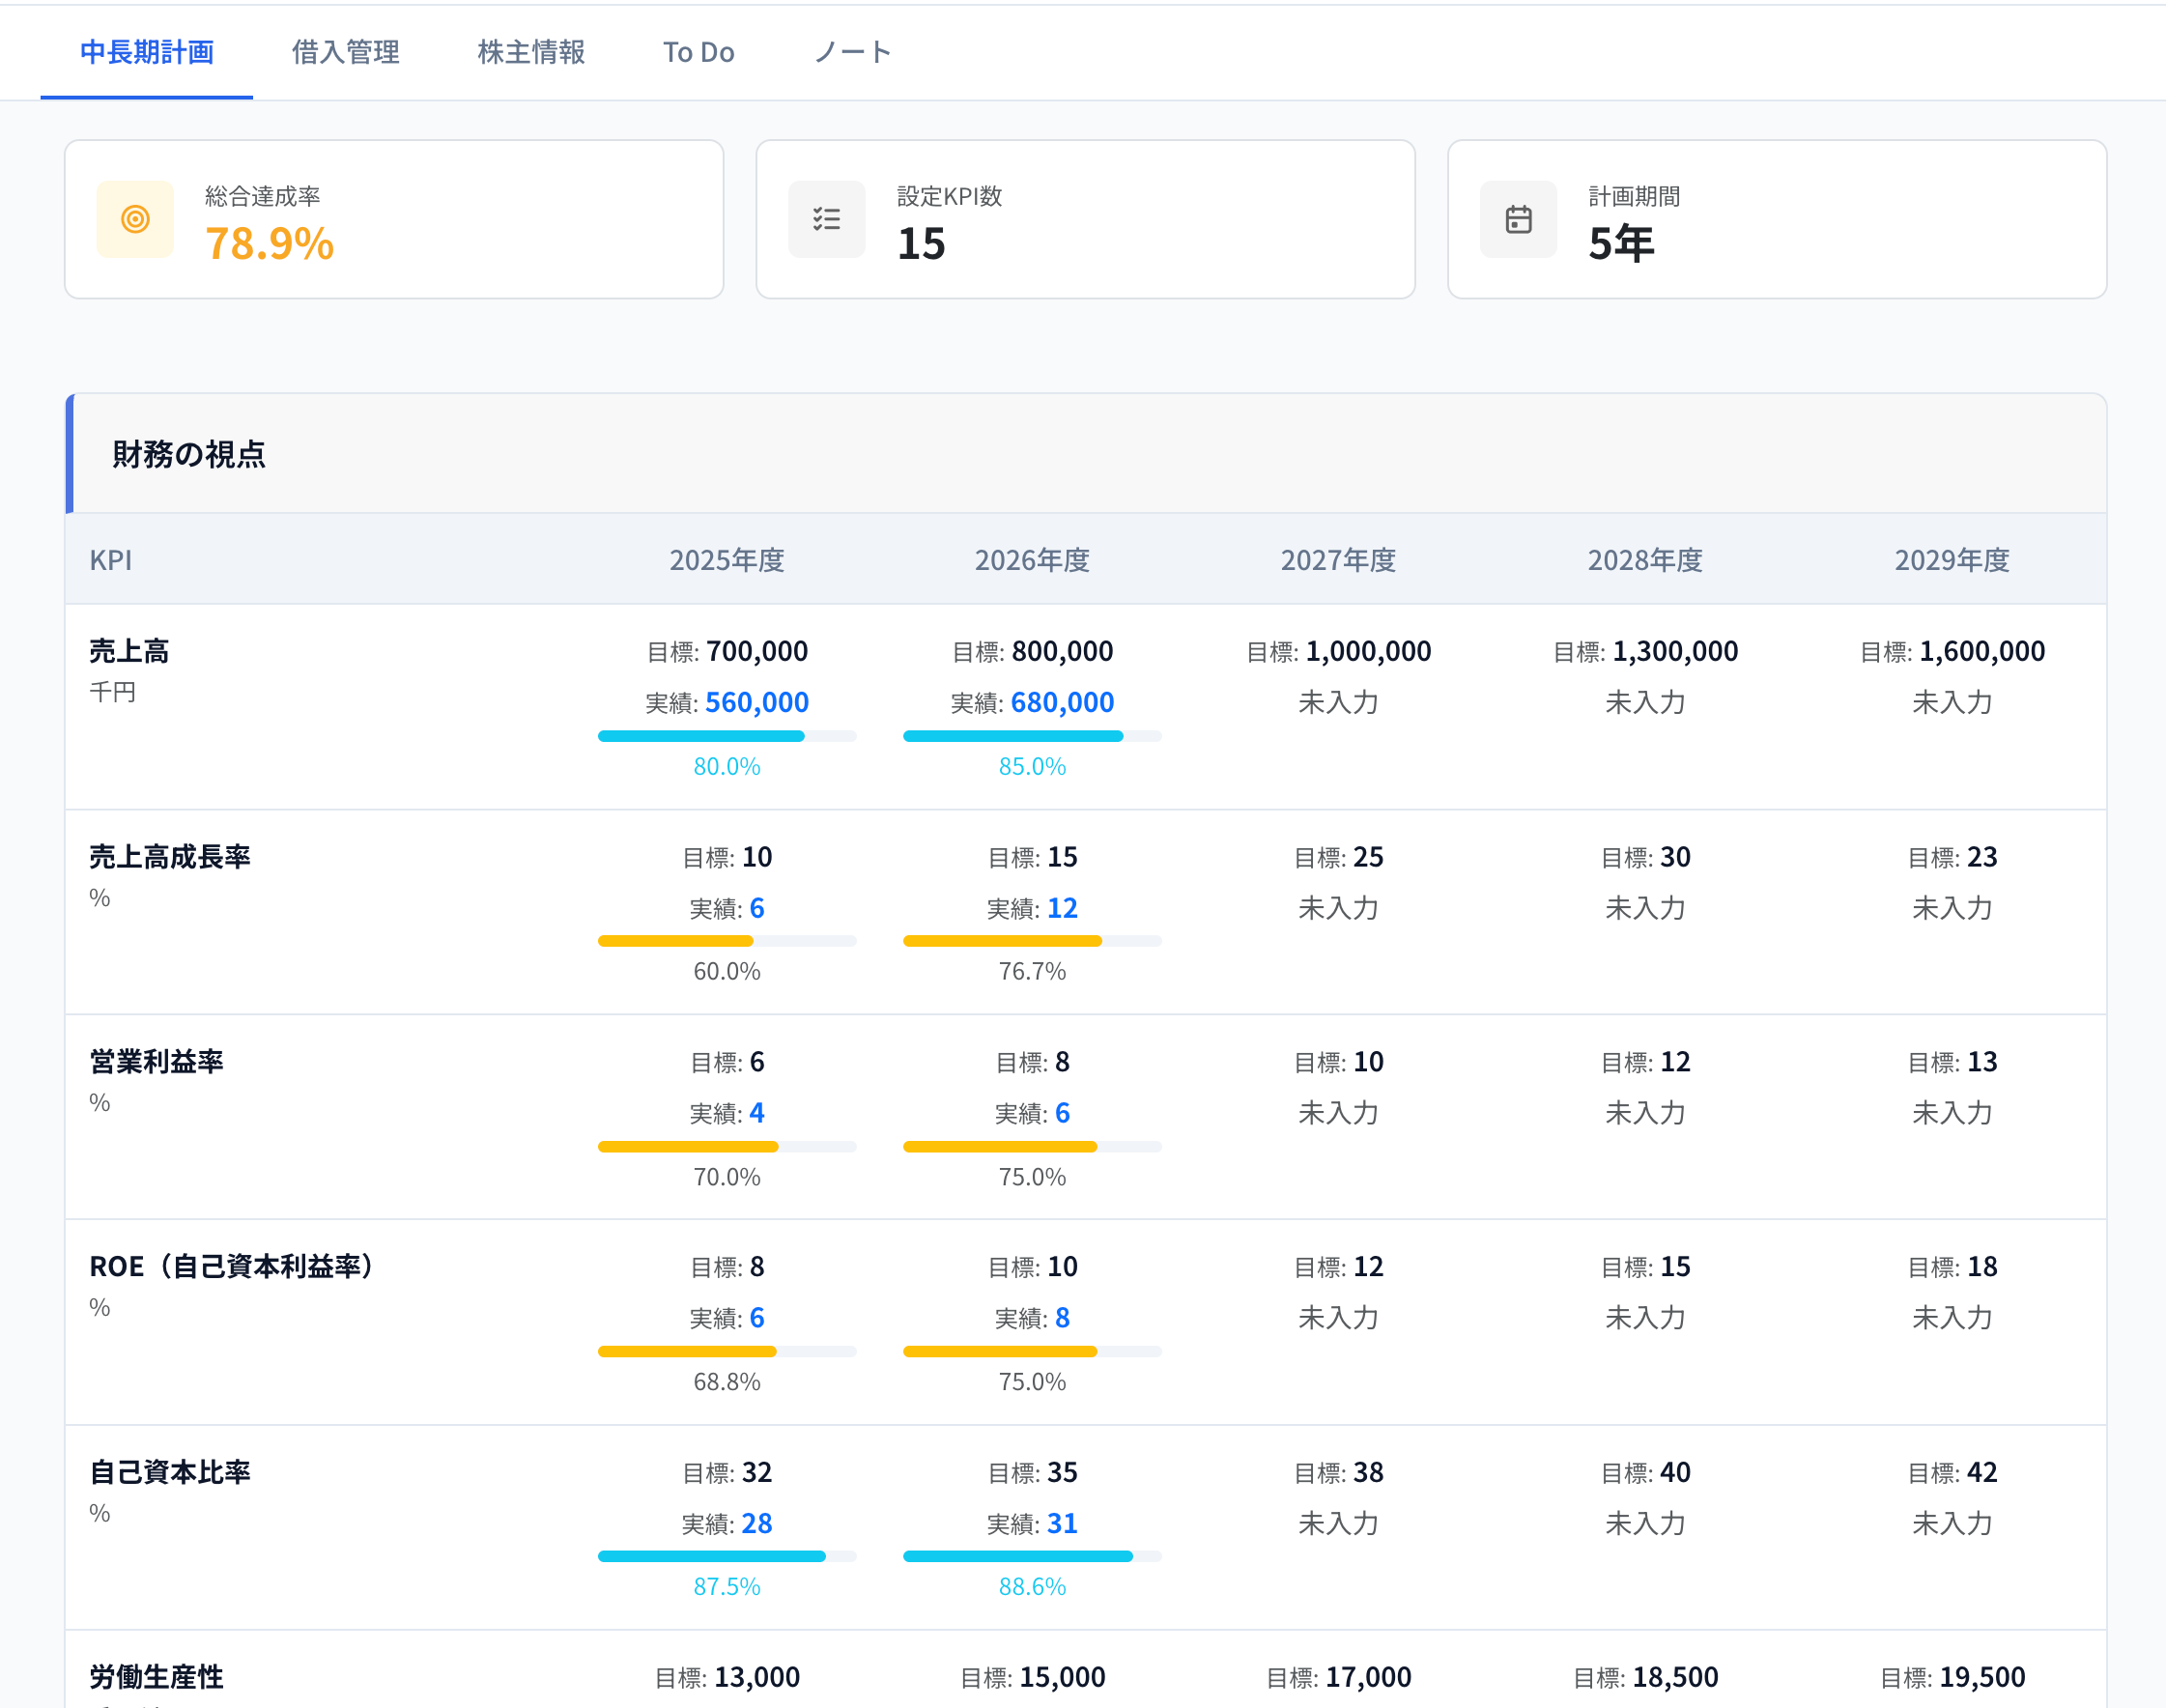This screenshot has width=2166, height=1708.
Task: Click the calendar icon for 計画期間
Action: point(1518,219)
